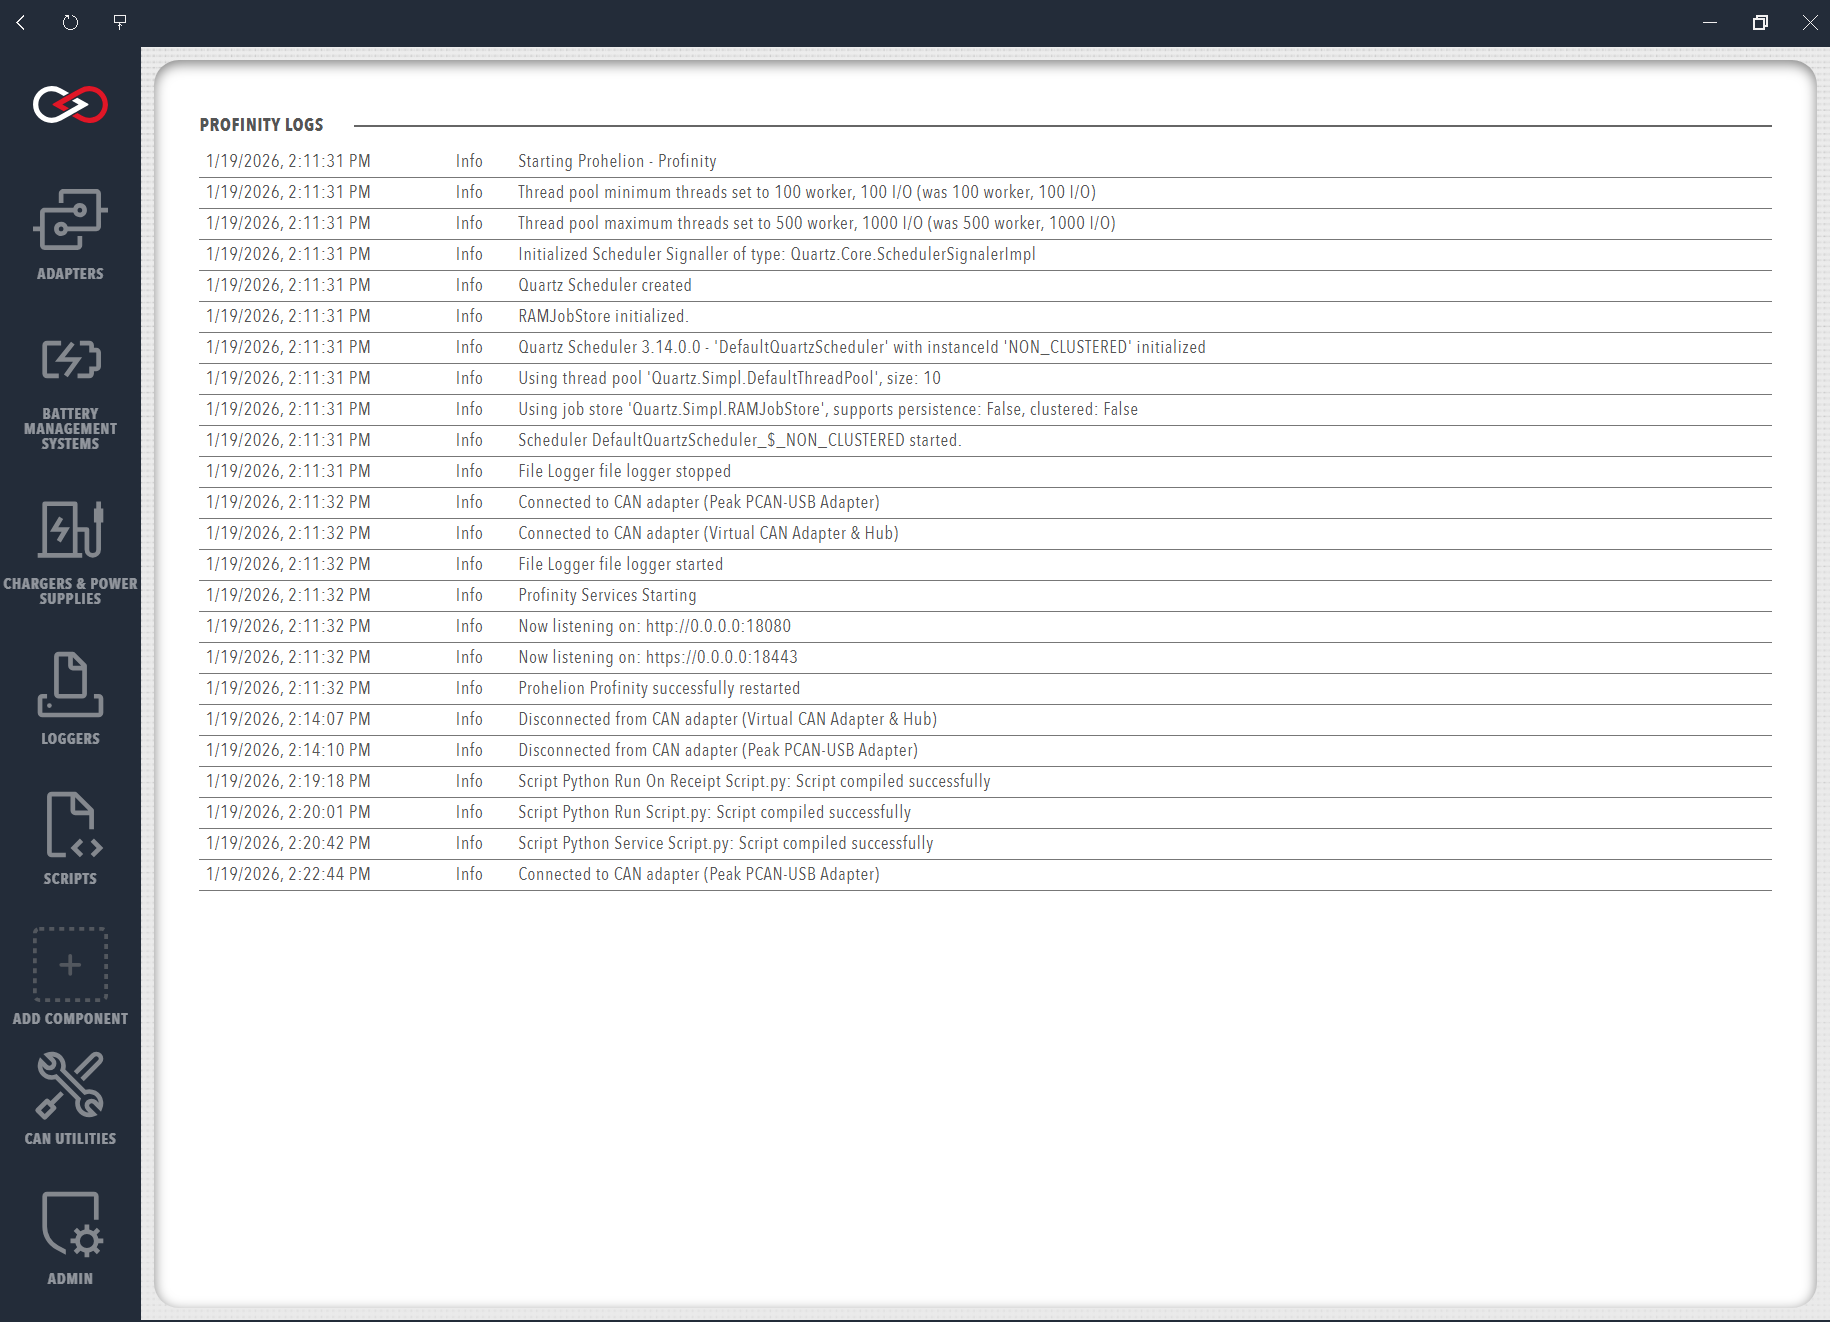
Task: Select the 'RAMJobStore initialized.' log row
Action: (985, 316)
